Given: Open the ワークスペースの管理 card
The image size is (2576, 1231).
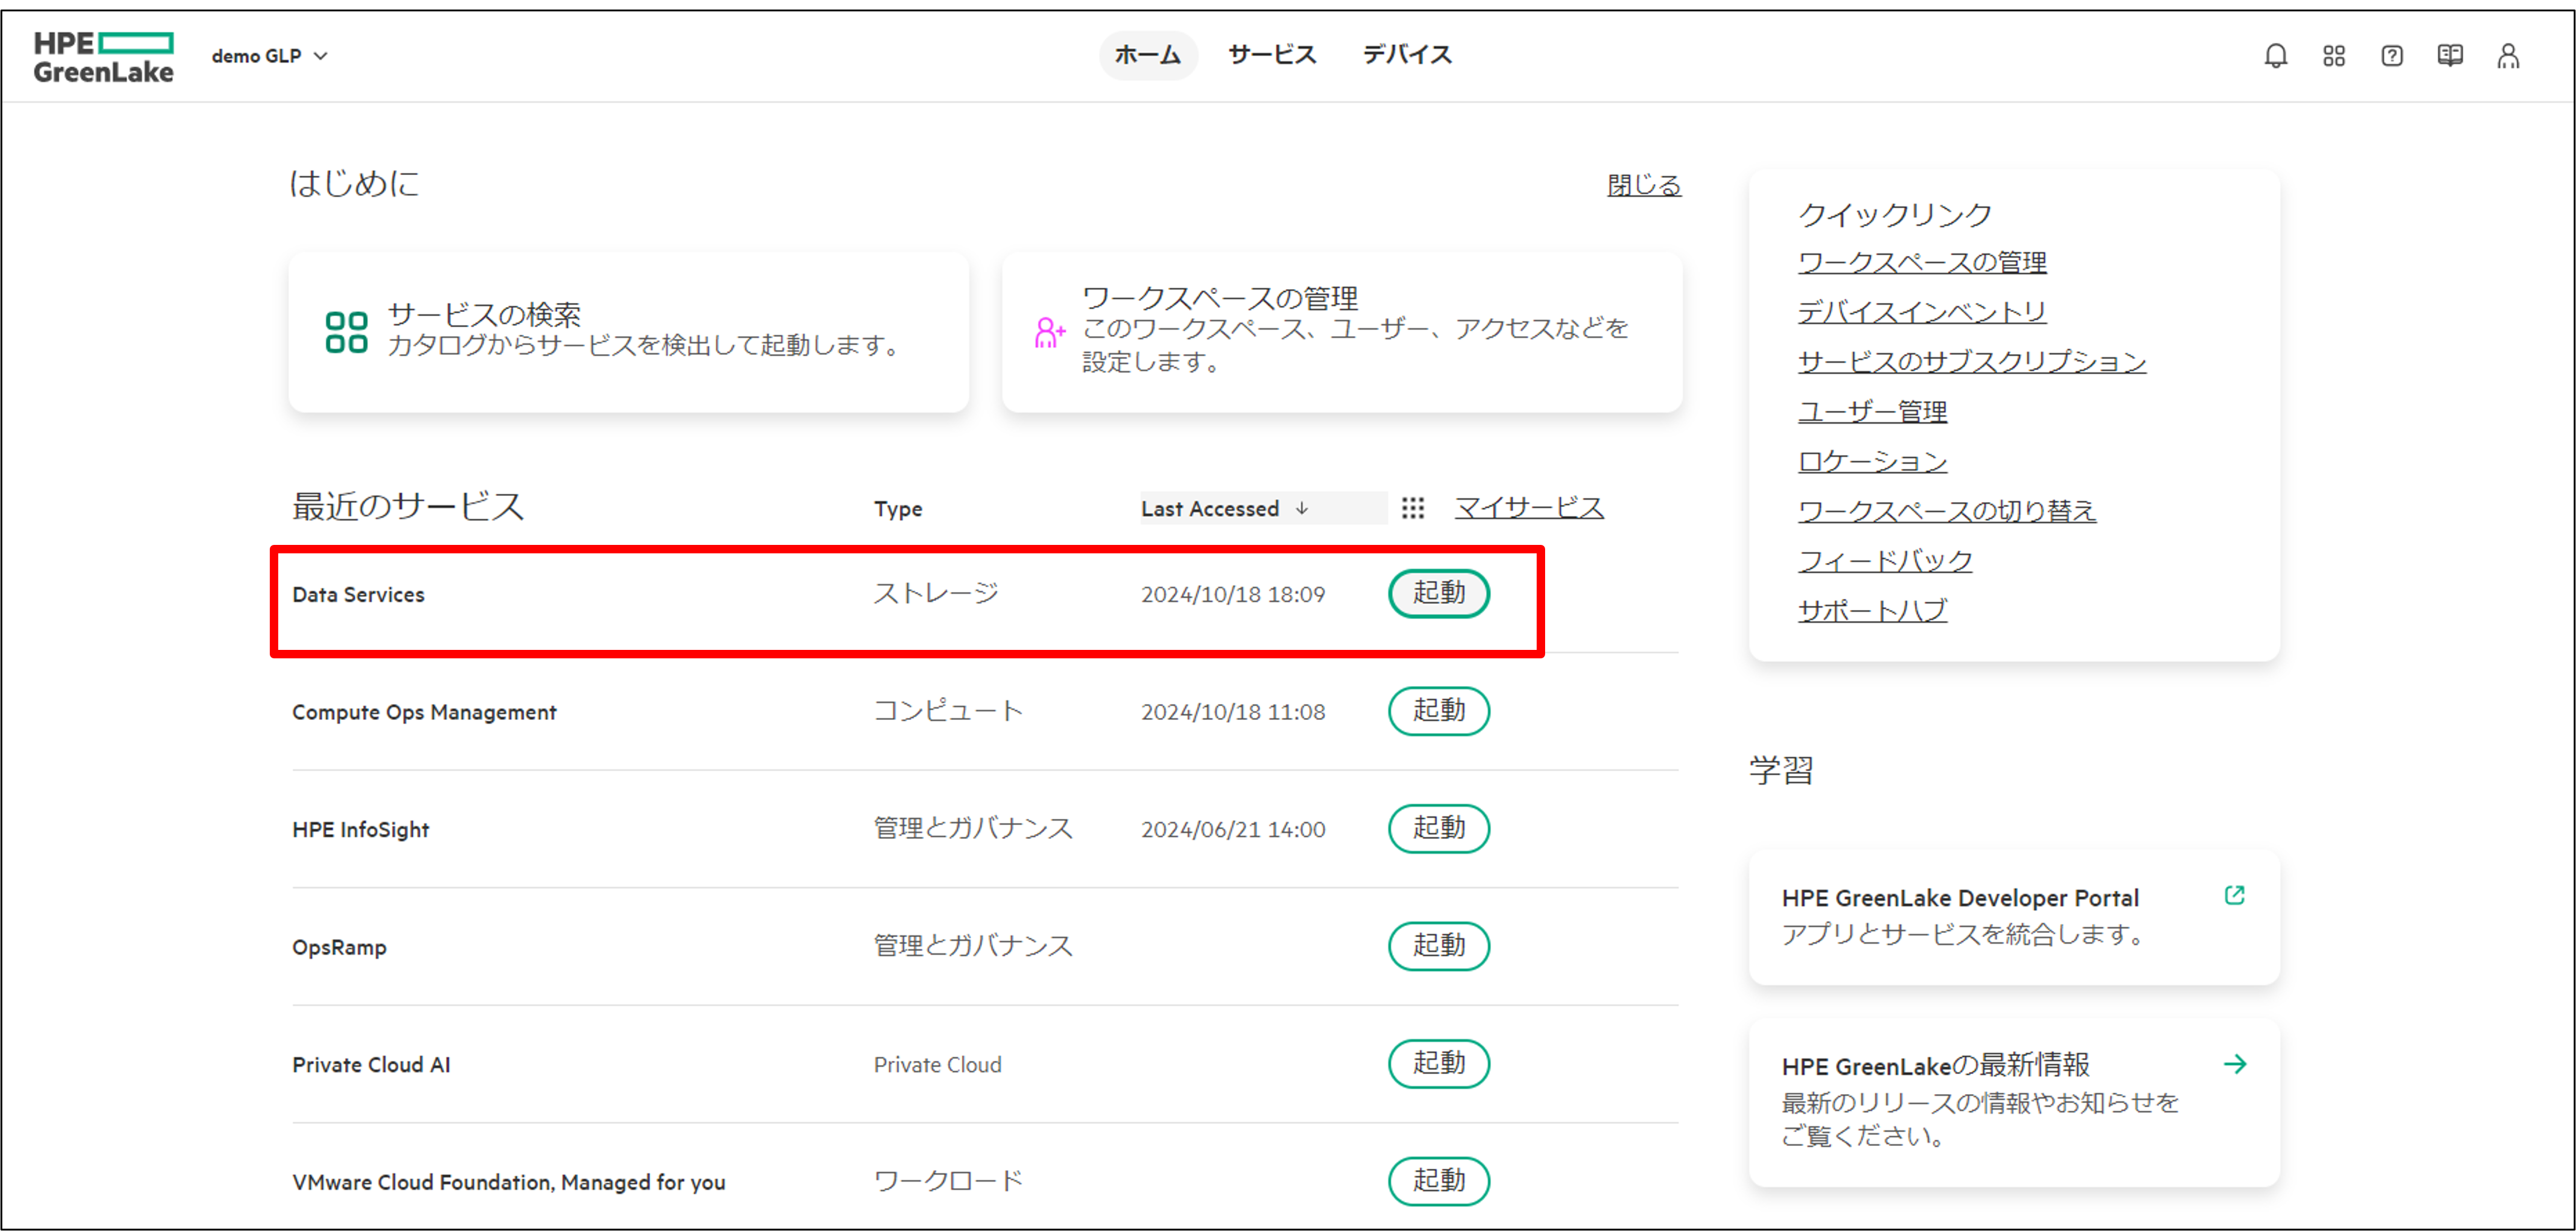Looking at the screenshot, I should (x=1341, y=332).
